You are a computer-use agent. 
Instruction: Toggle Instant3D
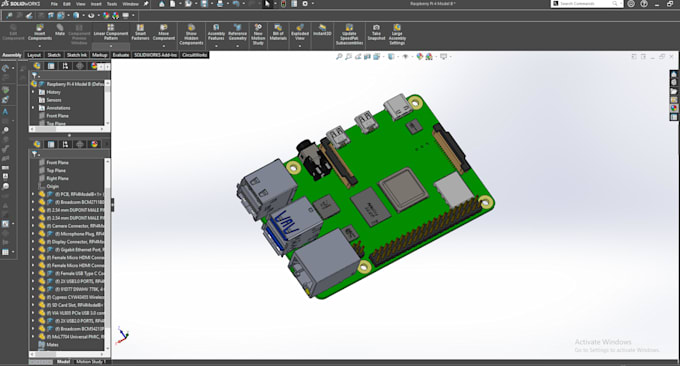point(322,30)
